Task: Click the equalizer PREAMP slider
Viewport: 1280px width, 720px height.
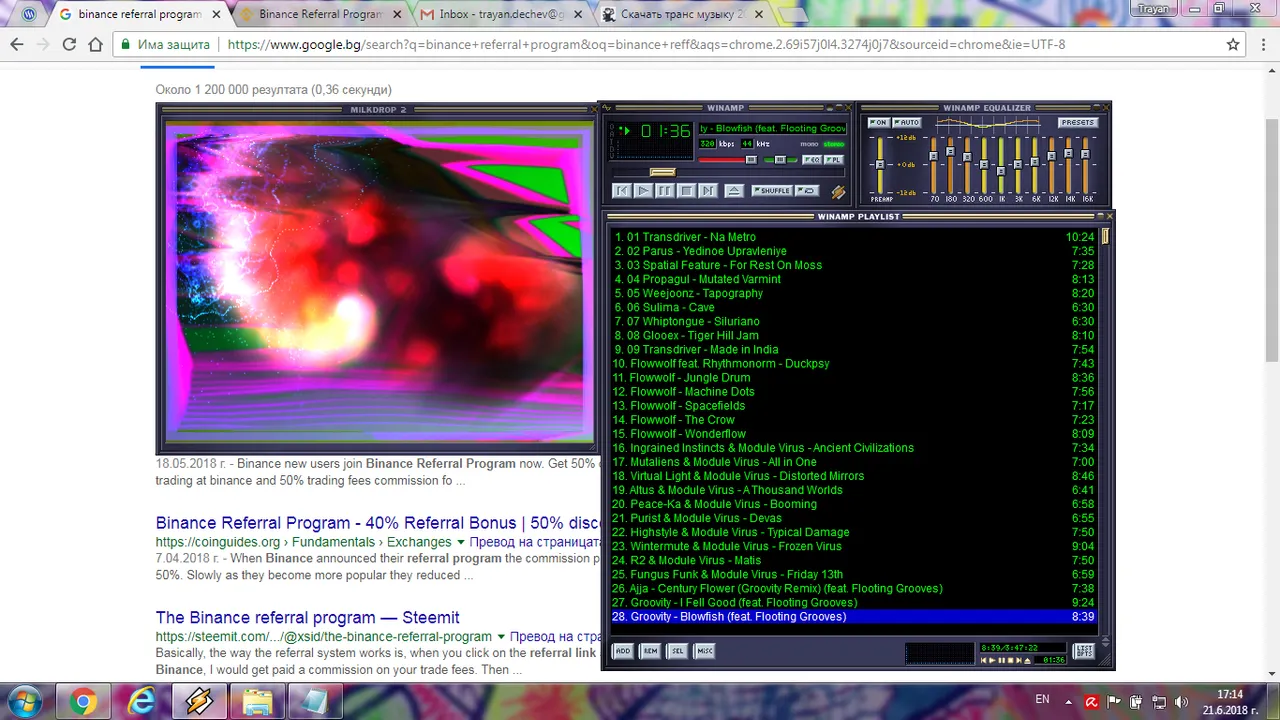Action: click(x=880, y=165)
